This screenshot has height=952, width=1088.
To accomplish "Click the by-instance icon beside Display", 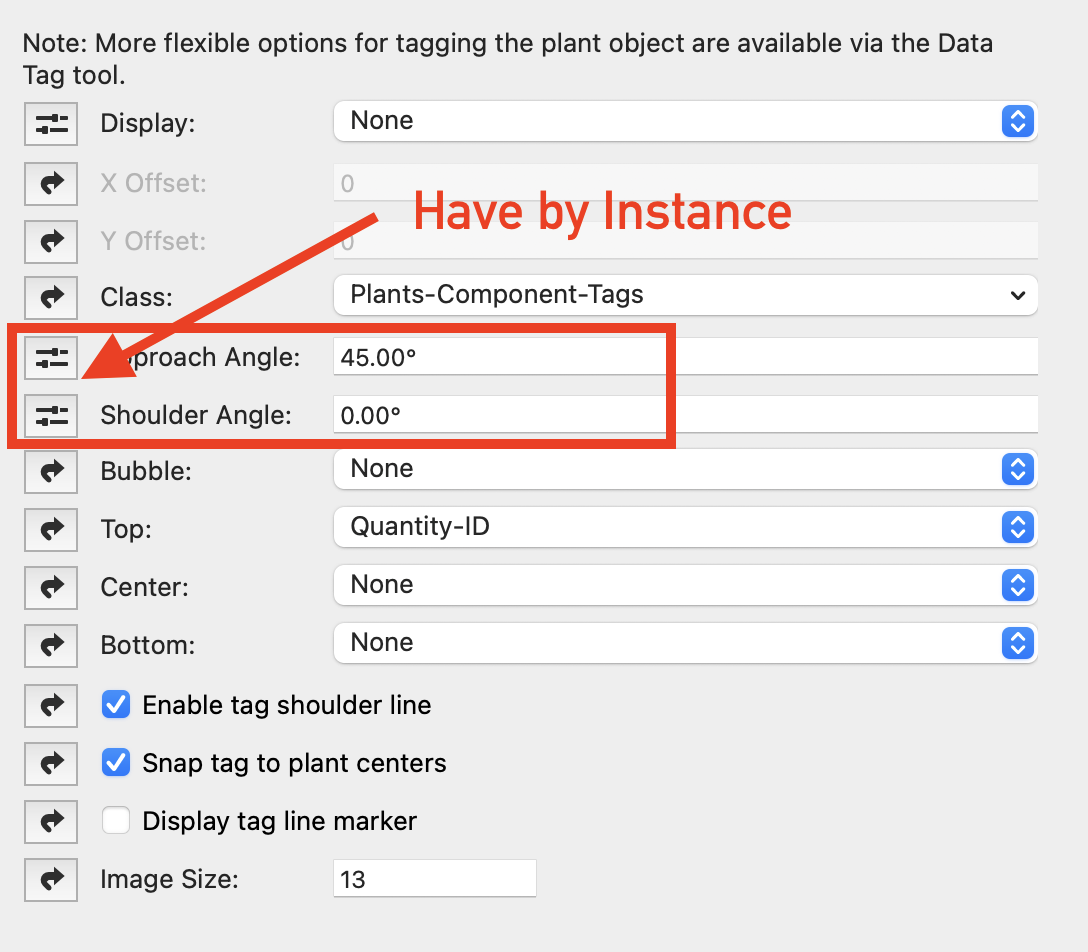I will [51, 123].
